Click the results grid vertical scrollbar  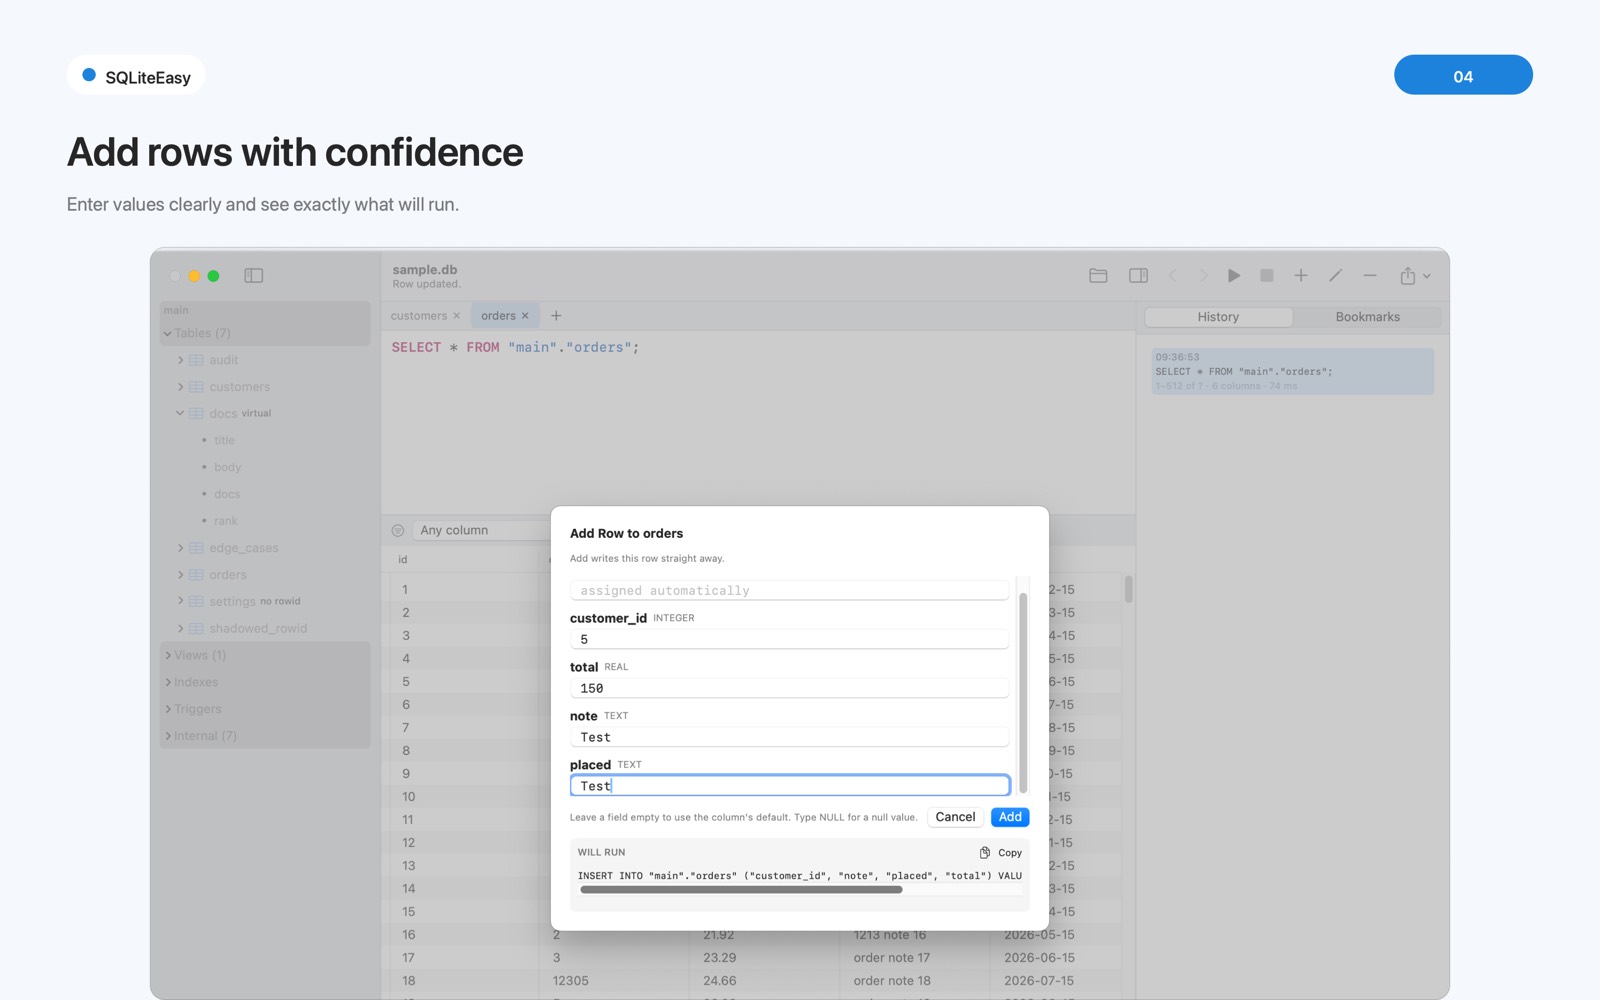[1128, 589]
